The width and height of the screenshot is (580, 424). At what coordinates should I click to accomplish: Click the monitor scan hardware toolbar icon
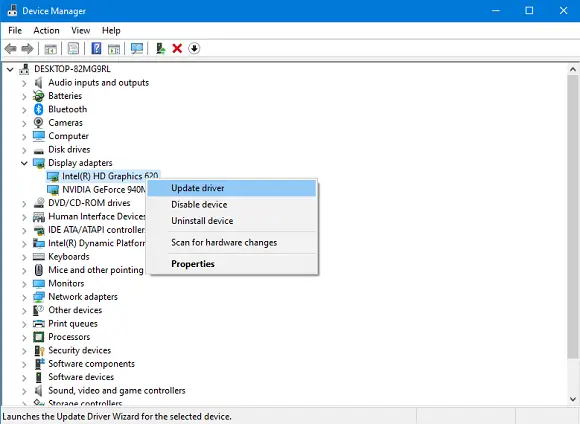pos(137,48)
